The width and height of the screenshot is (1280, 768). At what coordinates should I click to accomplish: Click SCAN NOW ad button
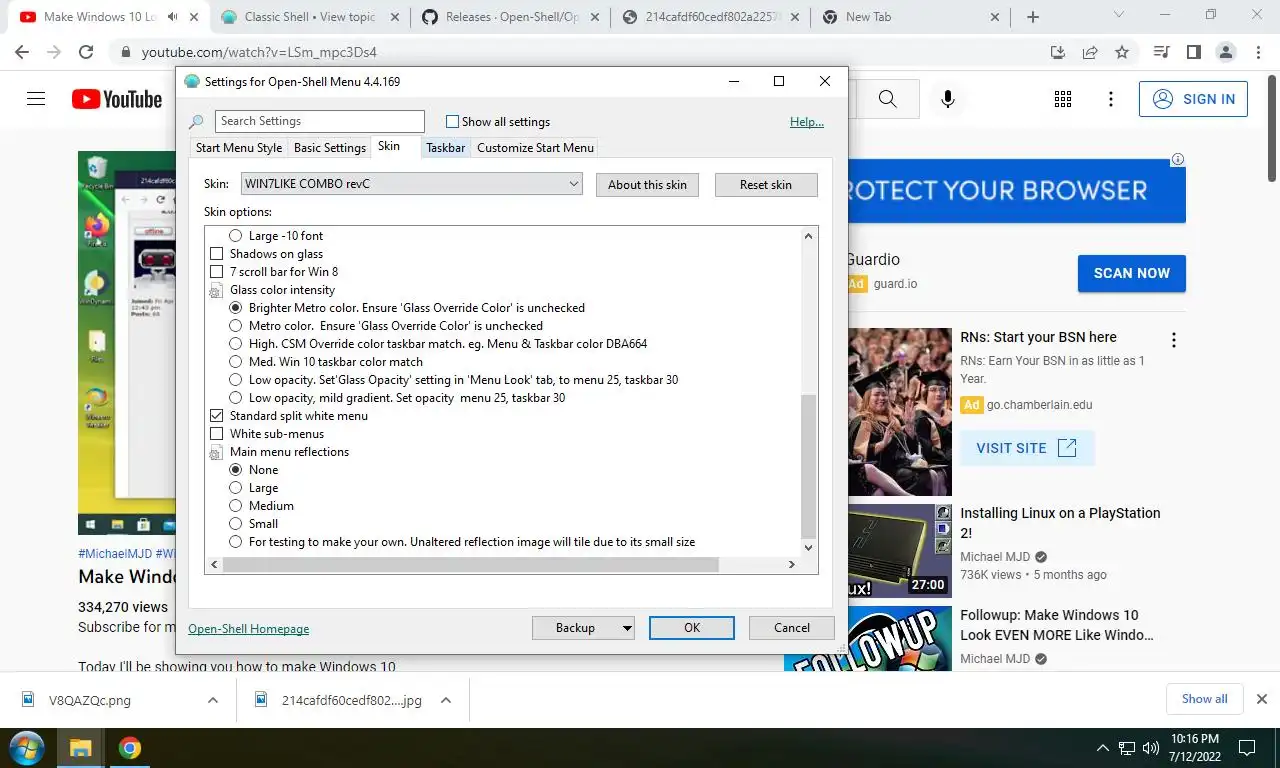tap(1131, 273)
